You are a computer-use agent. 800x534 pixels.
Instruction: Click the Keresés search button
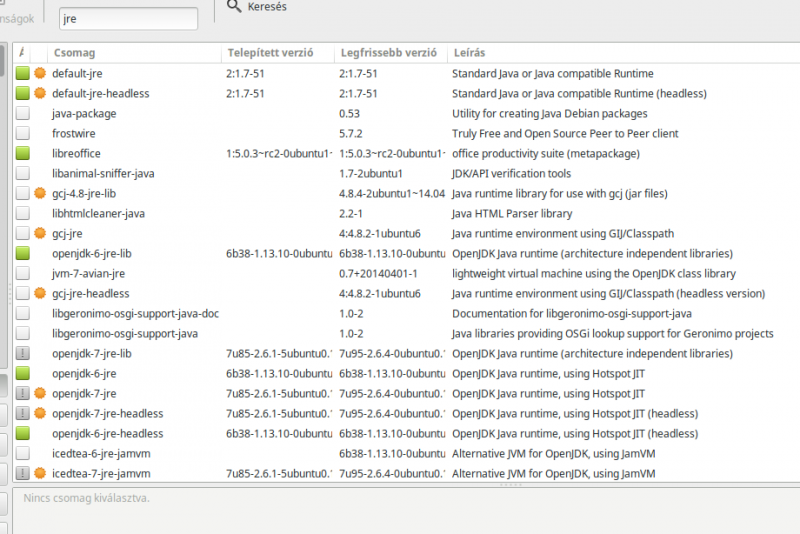coord(257,7)
